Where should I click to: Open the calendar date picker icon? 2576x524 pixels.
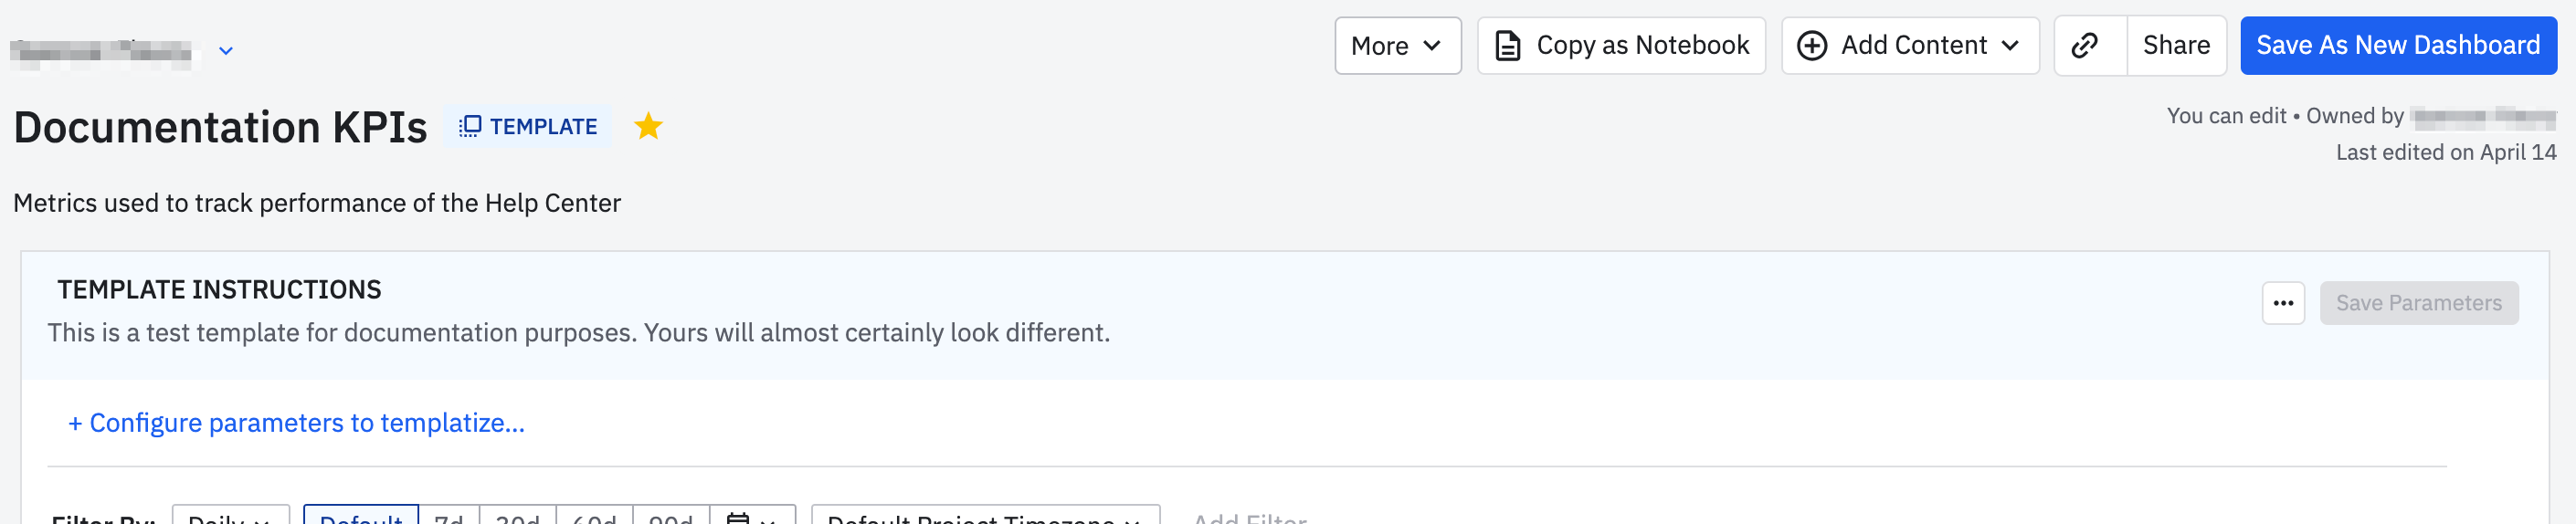pos(738,517)
